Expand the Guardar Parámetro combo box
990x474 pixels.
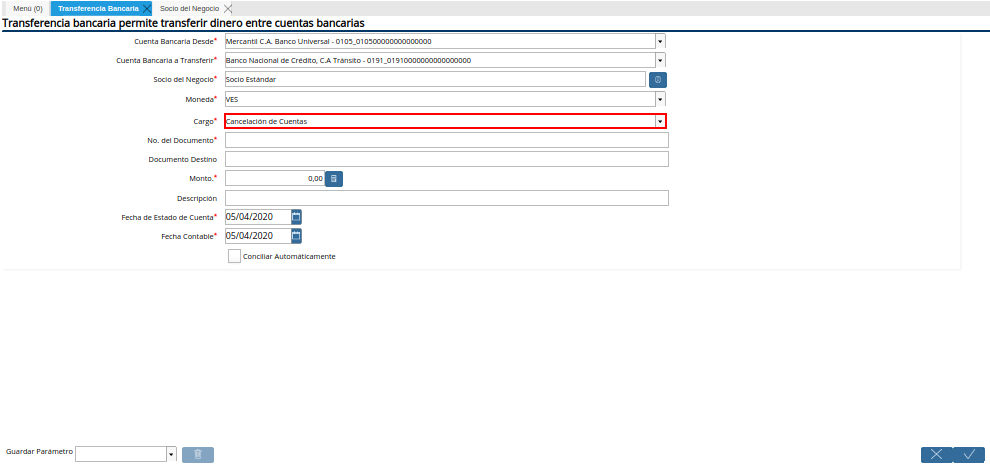click(x=171, y=454)
